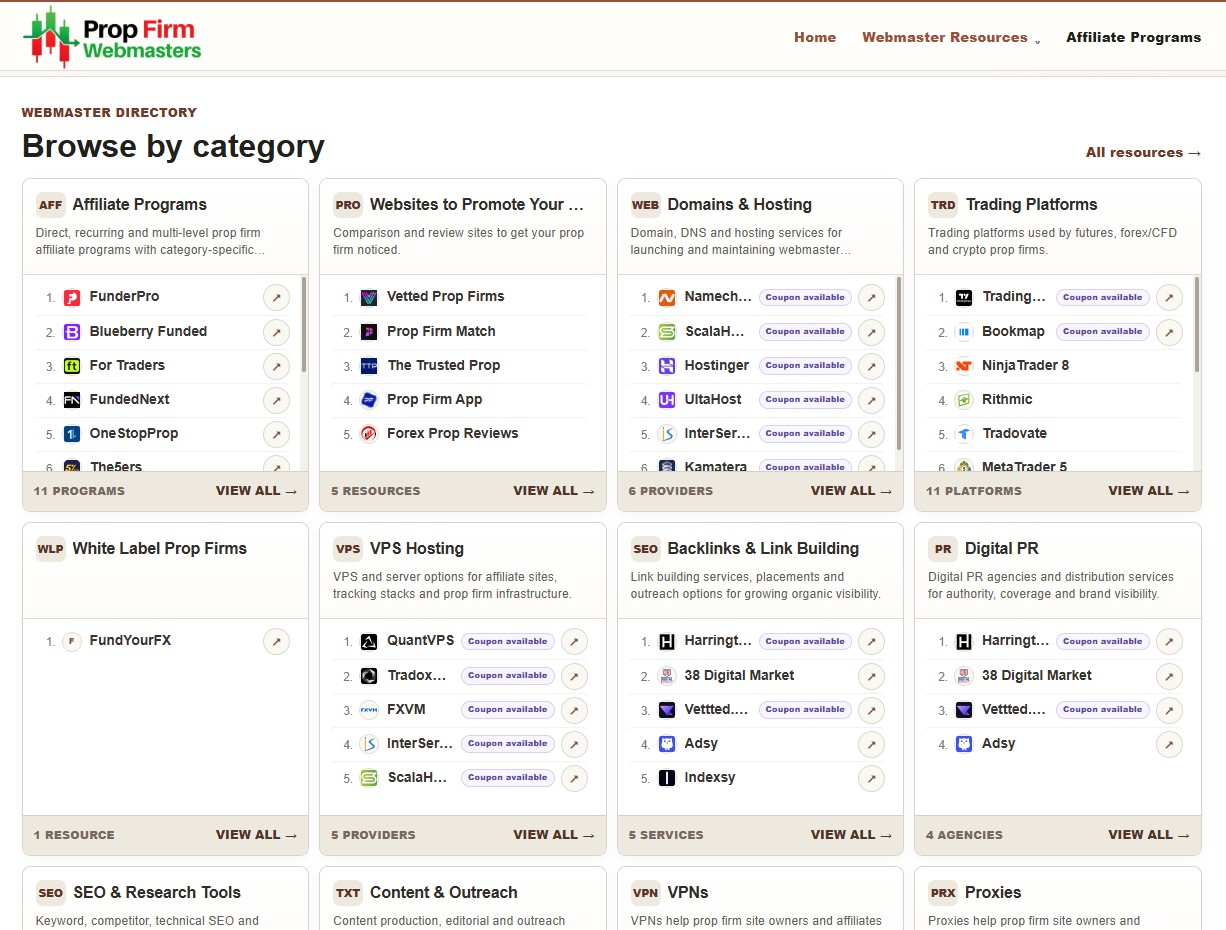Image resolution: width=1226 pixels, height=930 pixels.
Task: Select the FunderPro entry
Action: (x=125, y=297)
